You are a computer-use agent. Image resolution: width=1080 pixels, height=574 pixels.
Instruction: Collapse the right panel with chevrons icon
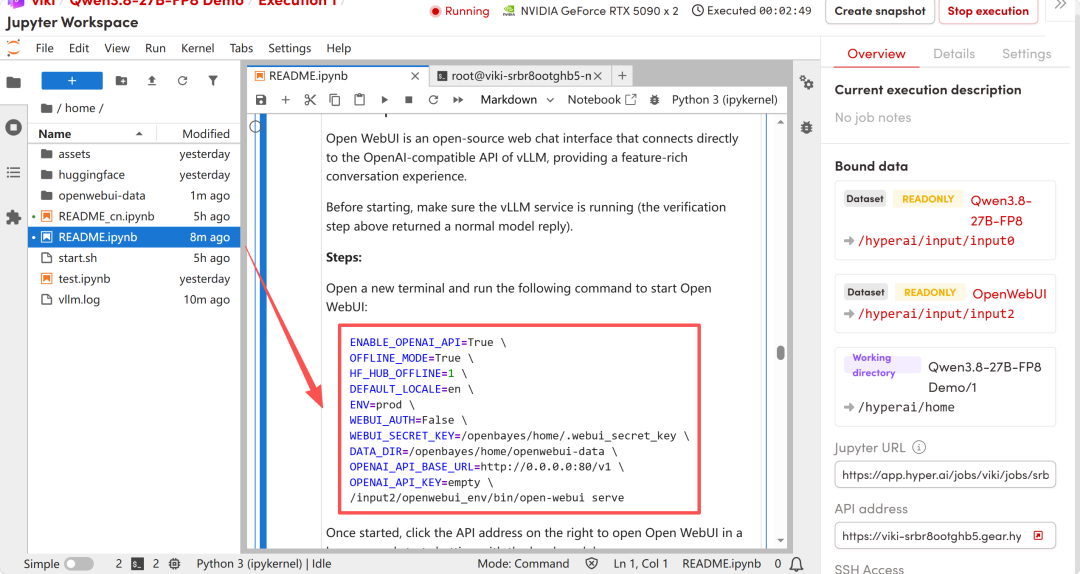[x=1061, y=6]
